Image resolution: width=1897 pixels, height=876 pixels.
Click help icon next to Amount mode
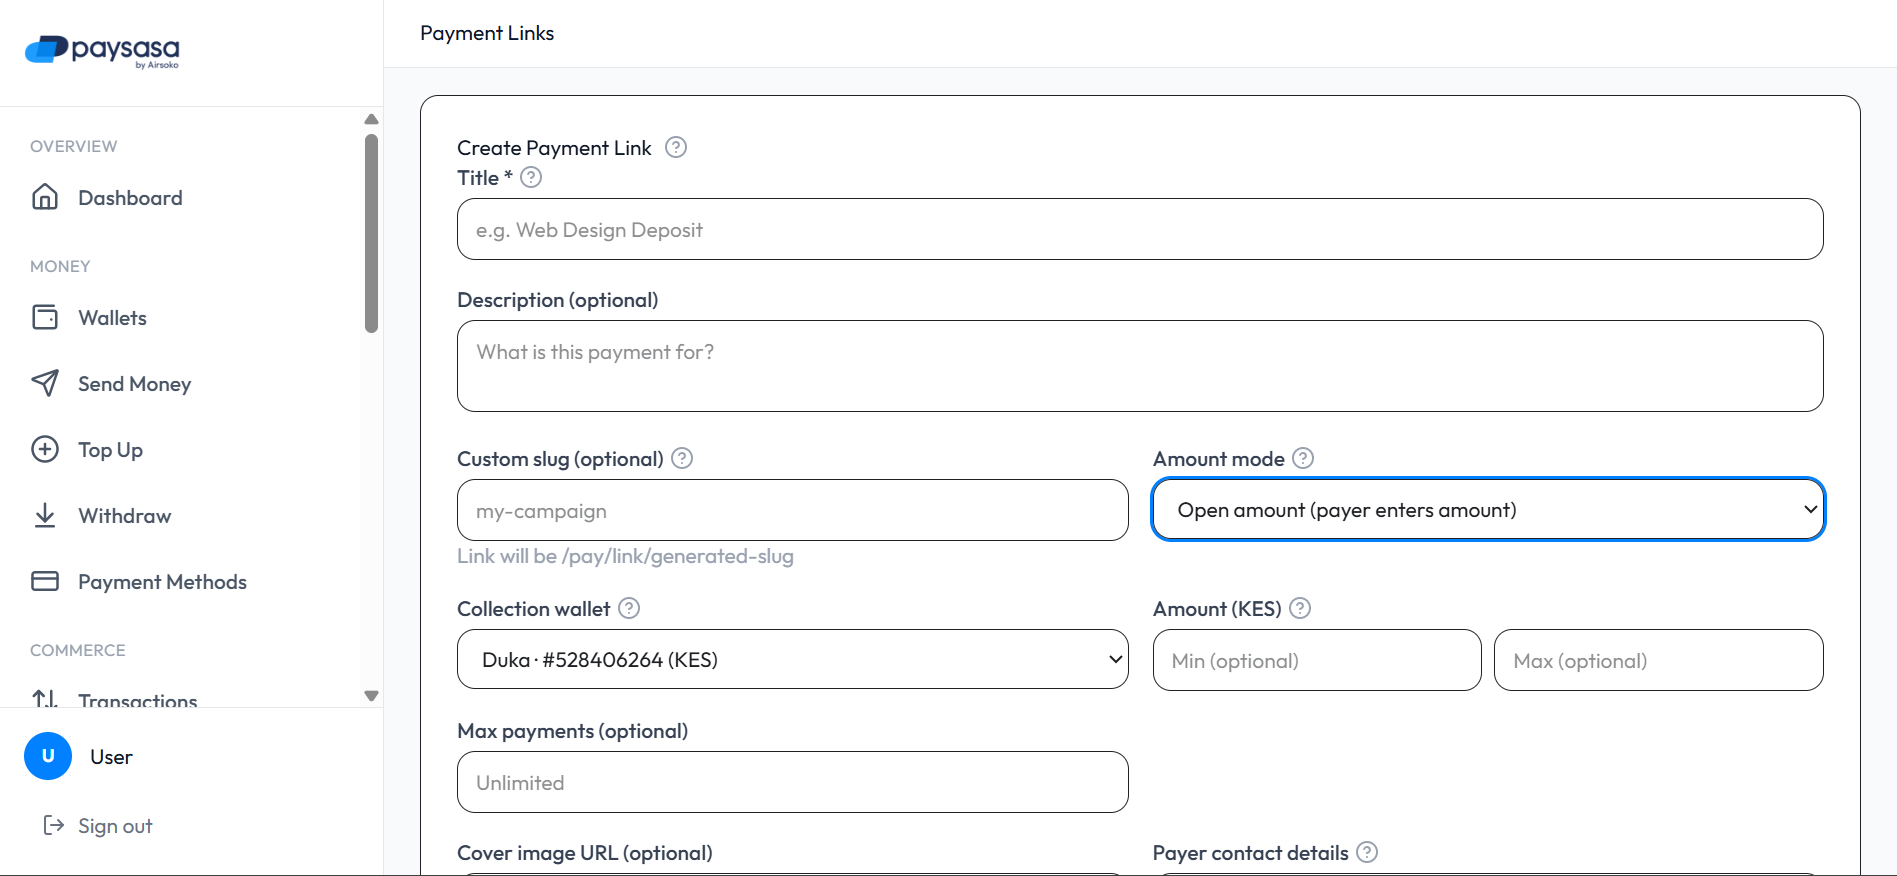[1303, 458]
